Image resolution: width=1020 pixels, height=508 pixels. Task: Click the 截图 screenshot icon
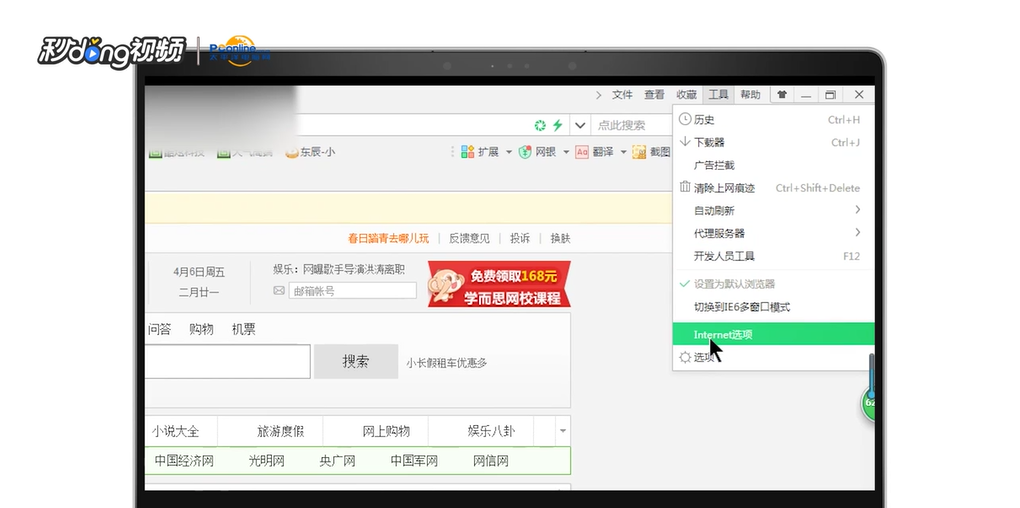(639, 152)
